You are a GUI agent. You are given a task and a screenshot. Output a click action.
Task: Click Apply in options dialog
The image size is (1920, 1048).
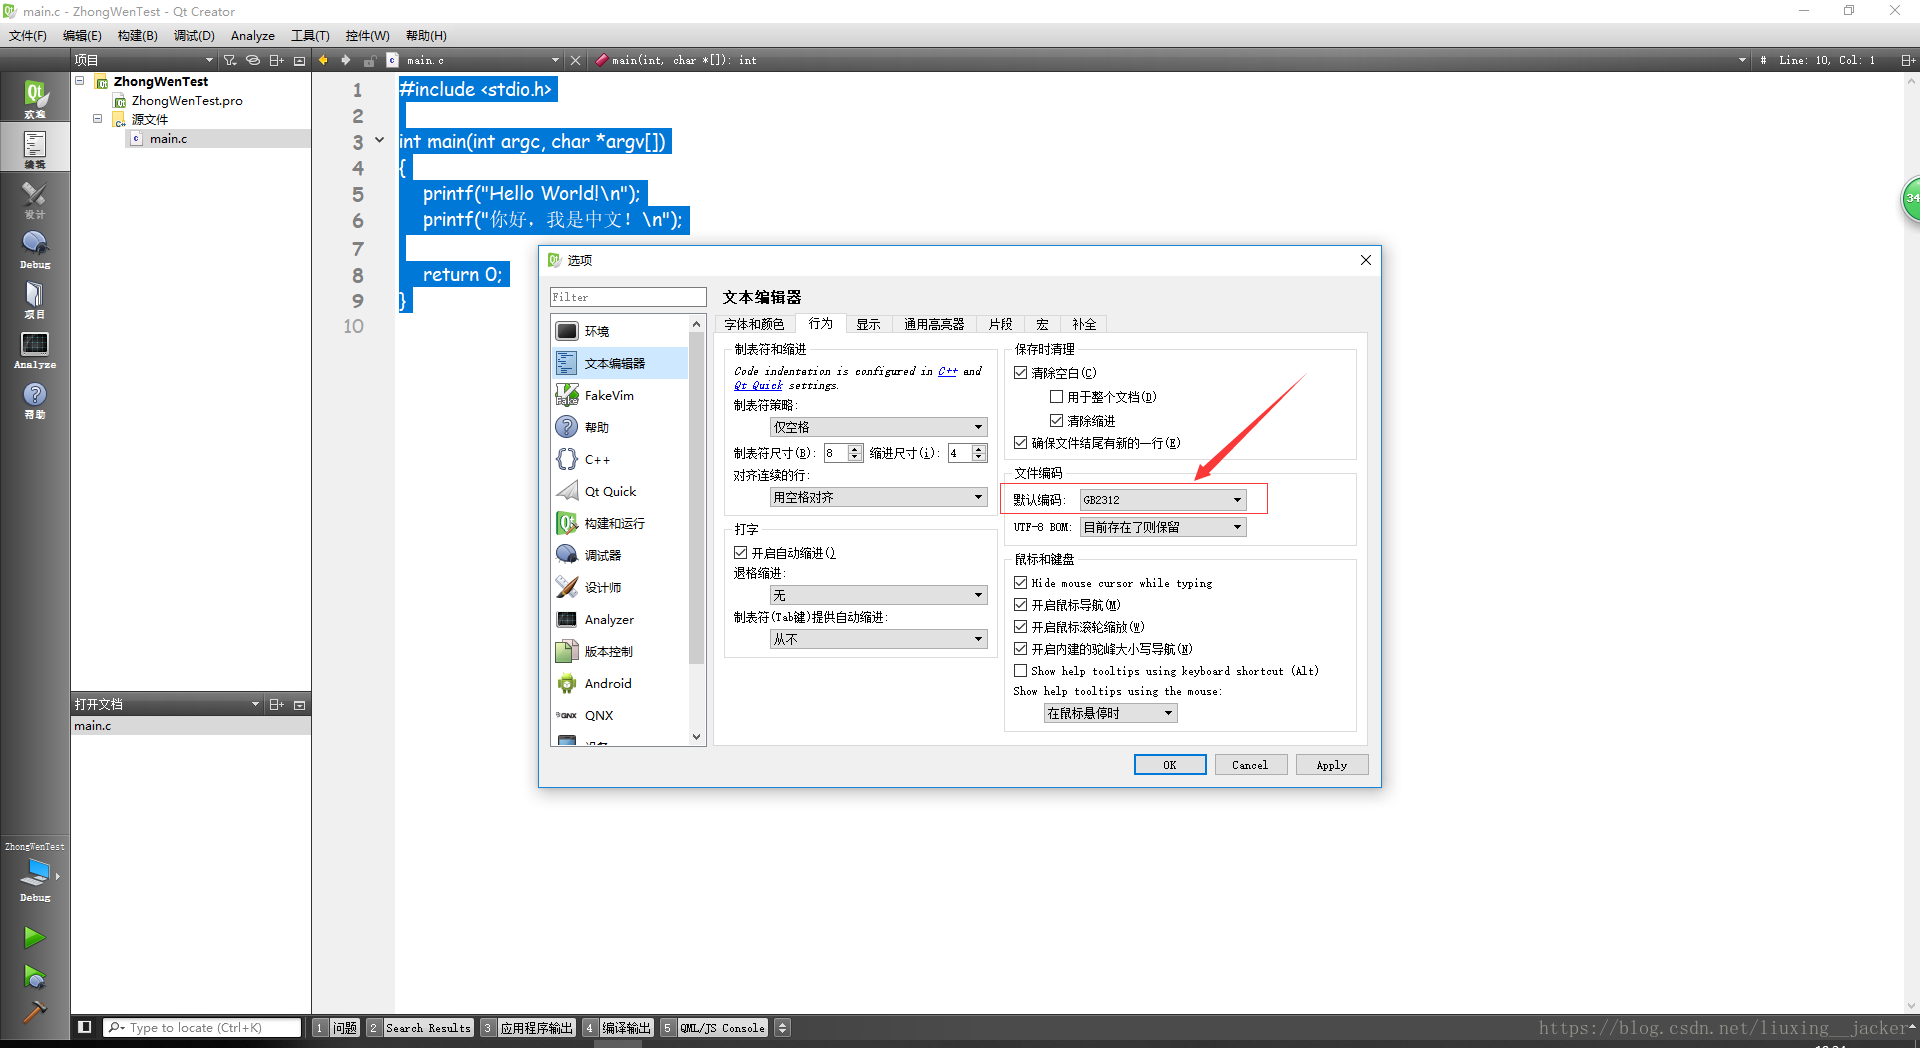1332,765
